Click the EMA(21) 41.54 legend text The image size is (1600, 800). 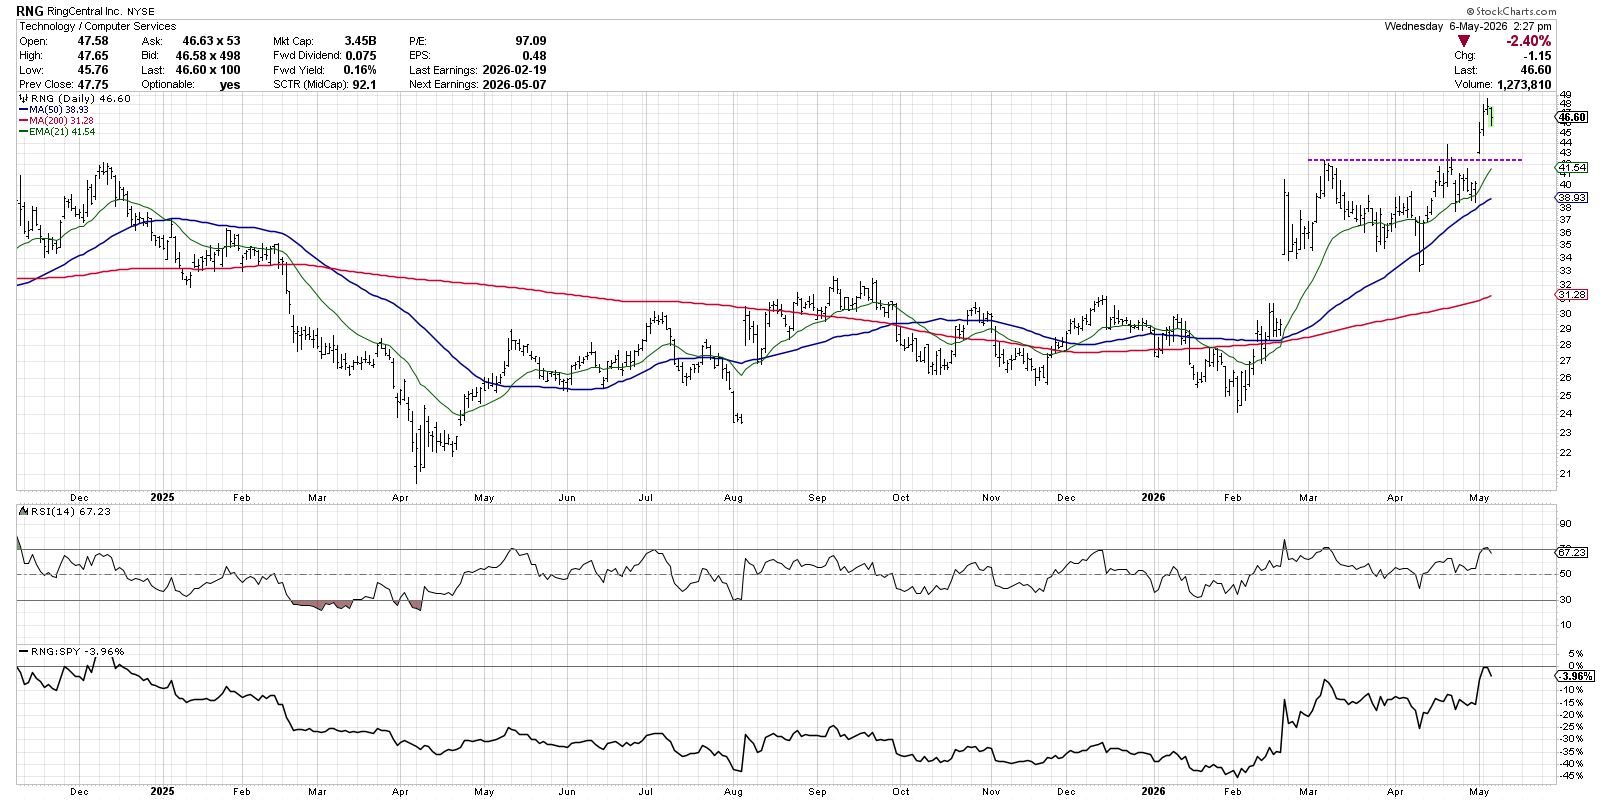[64, 132]
